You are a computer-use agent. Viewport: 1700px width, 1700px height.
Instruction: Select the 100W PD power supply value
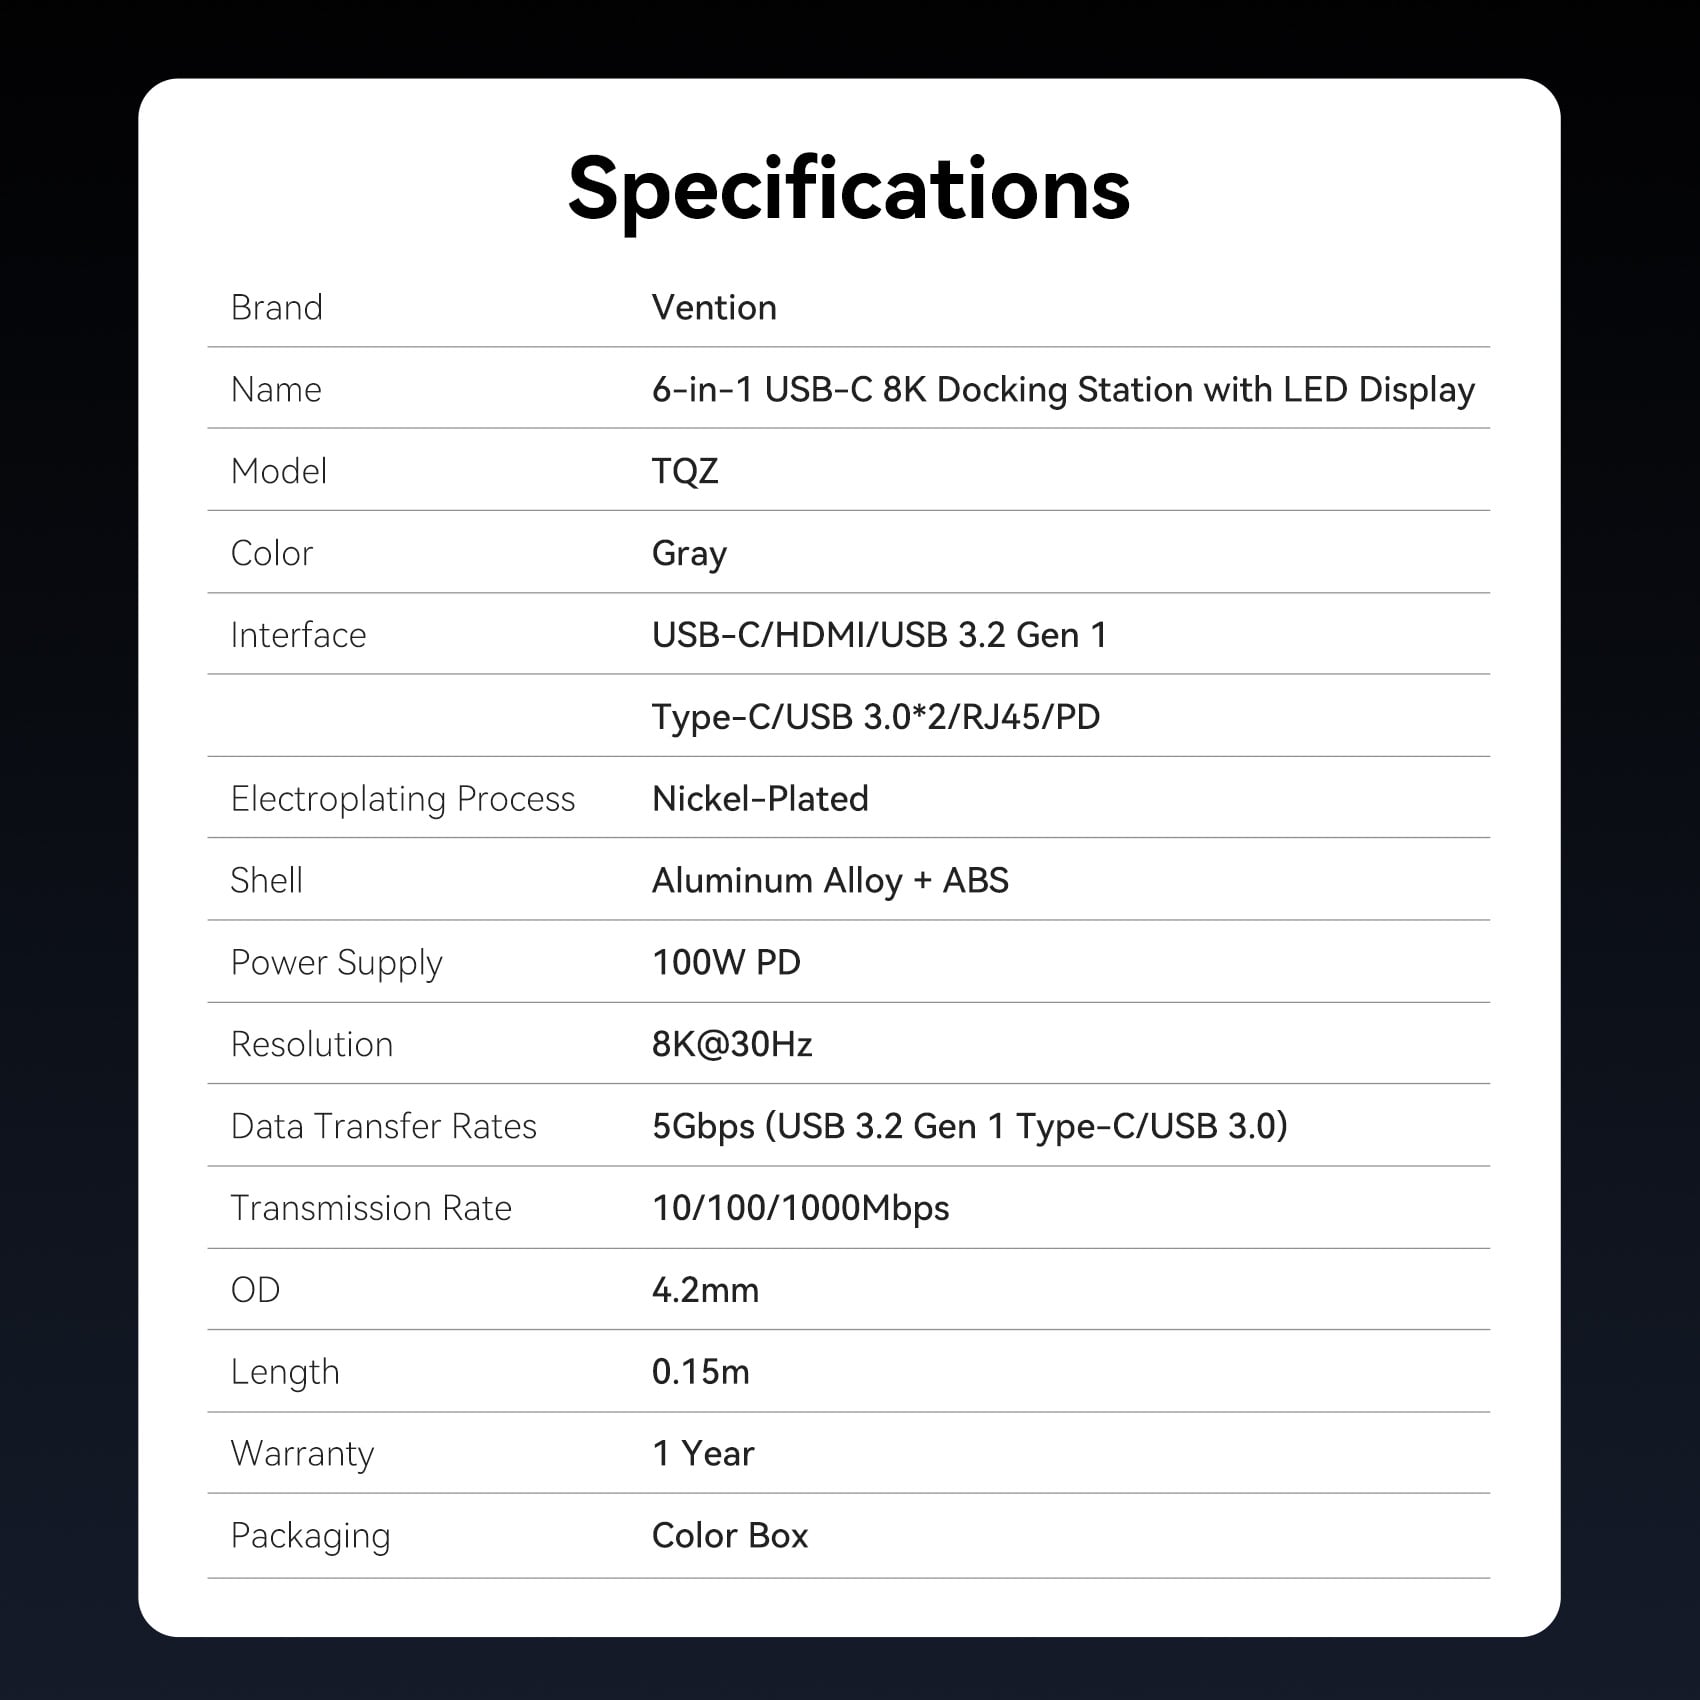coord(726,963)
